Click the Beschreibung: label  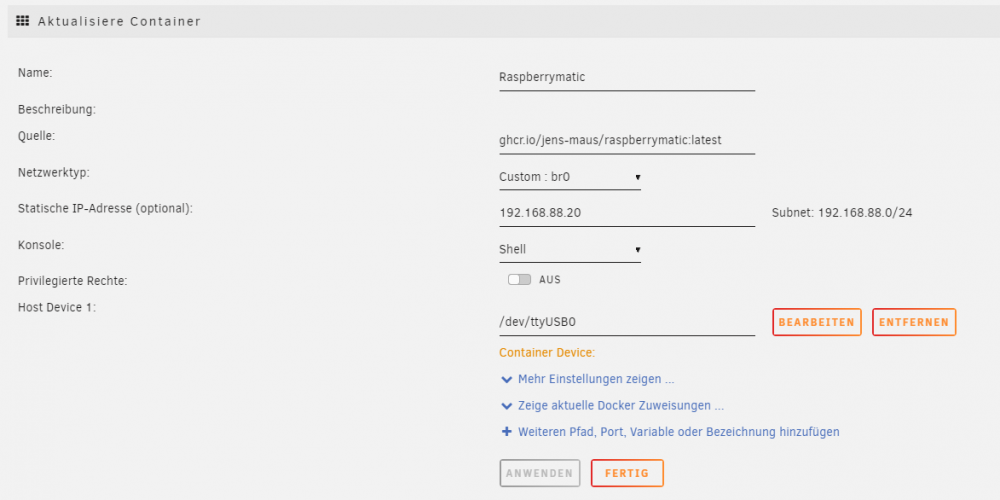[57, 110]
